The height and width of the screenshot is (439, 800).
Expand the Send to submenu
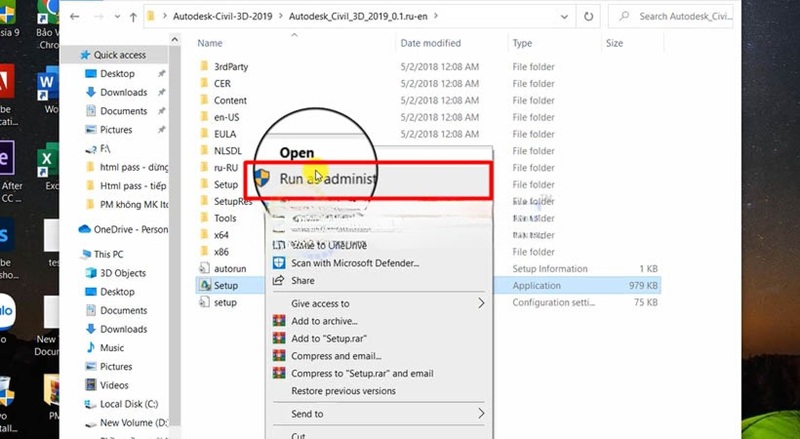tap(379, 414)
